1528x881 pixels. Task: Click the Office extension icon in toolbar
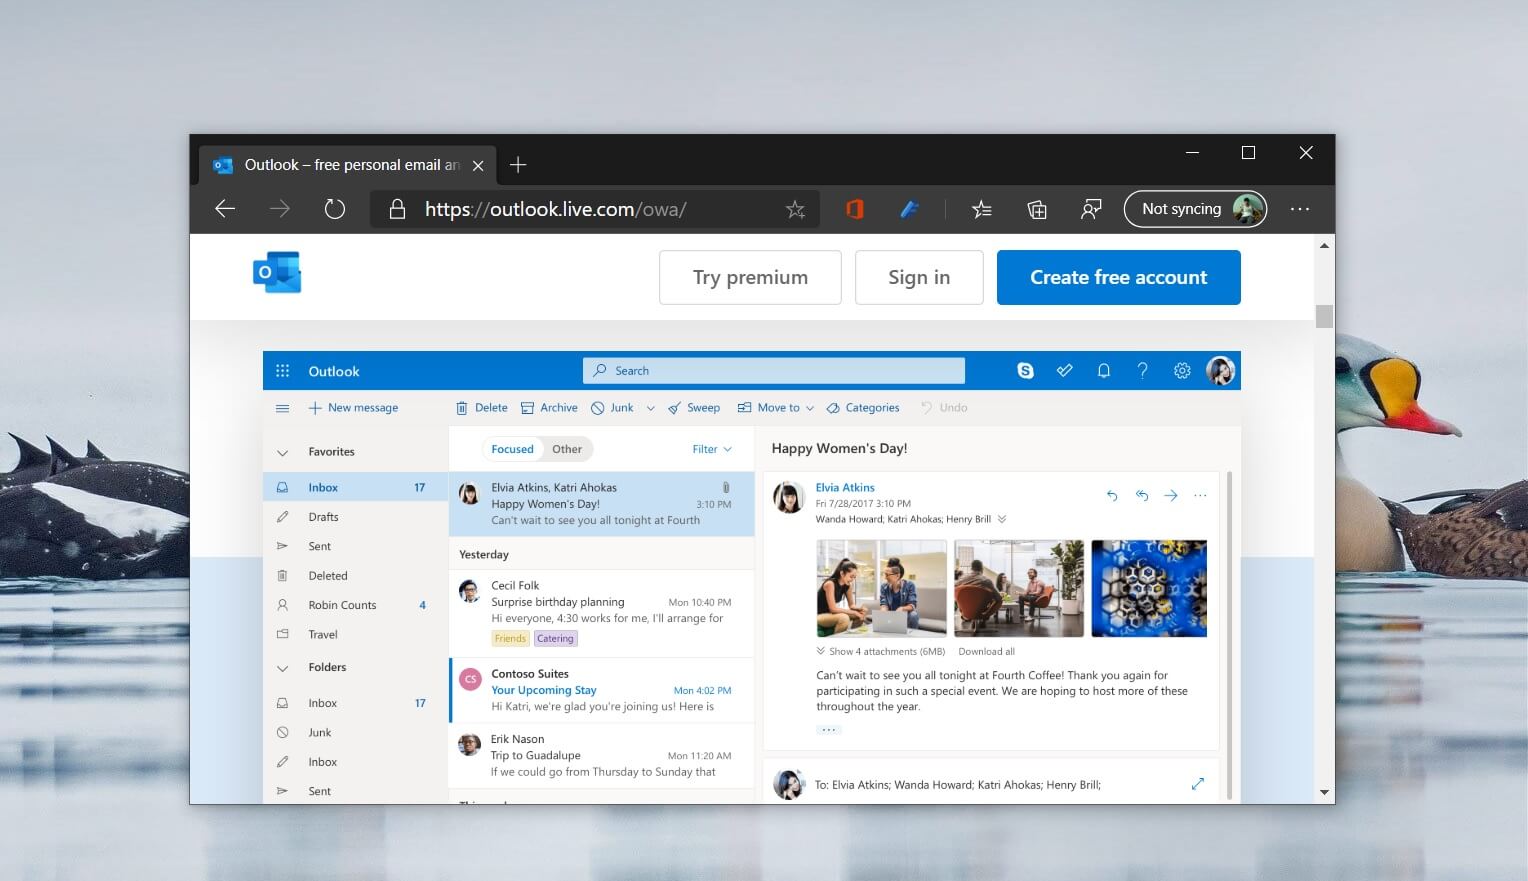click(854, 209)
